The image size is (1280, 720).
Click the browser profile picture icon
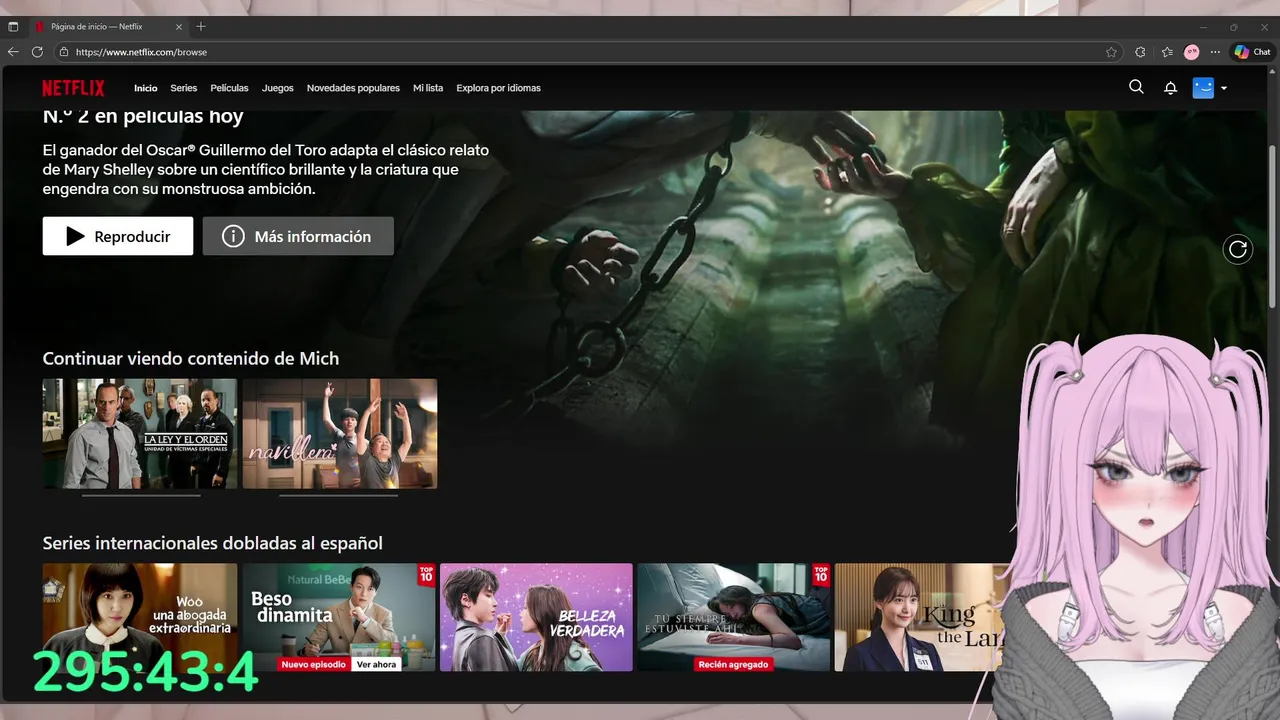click(1191, 52)
